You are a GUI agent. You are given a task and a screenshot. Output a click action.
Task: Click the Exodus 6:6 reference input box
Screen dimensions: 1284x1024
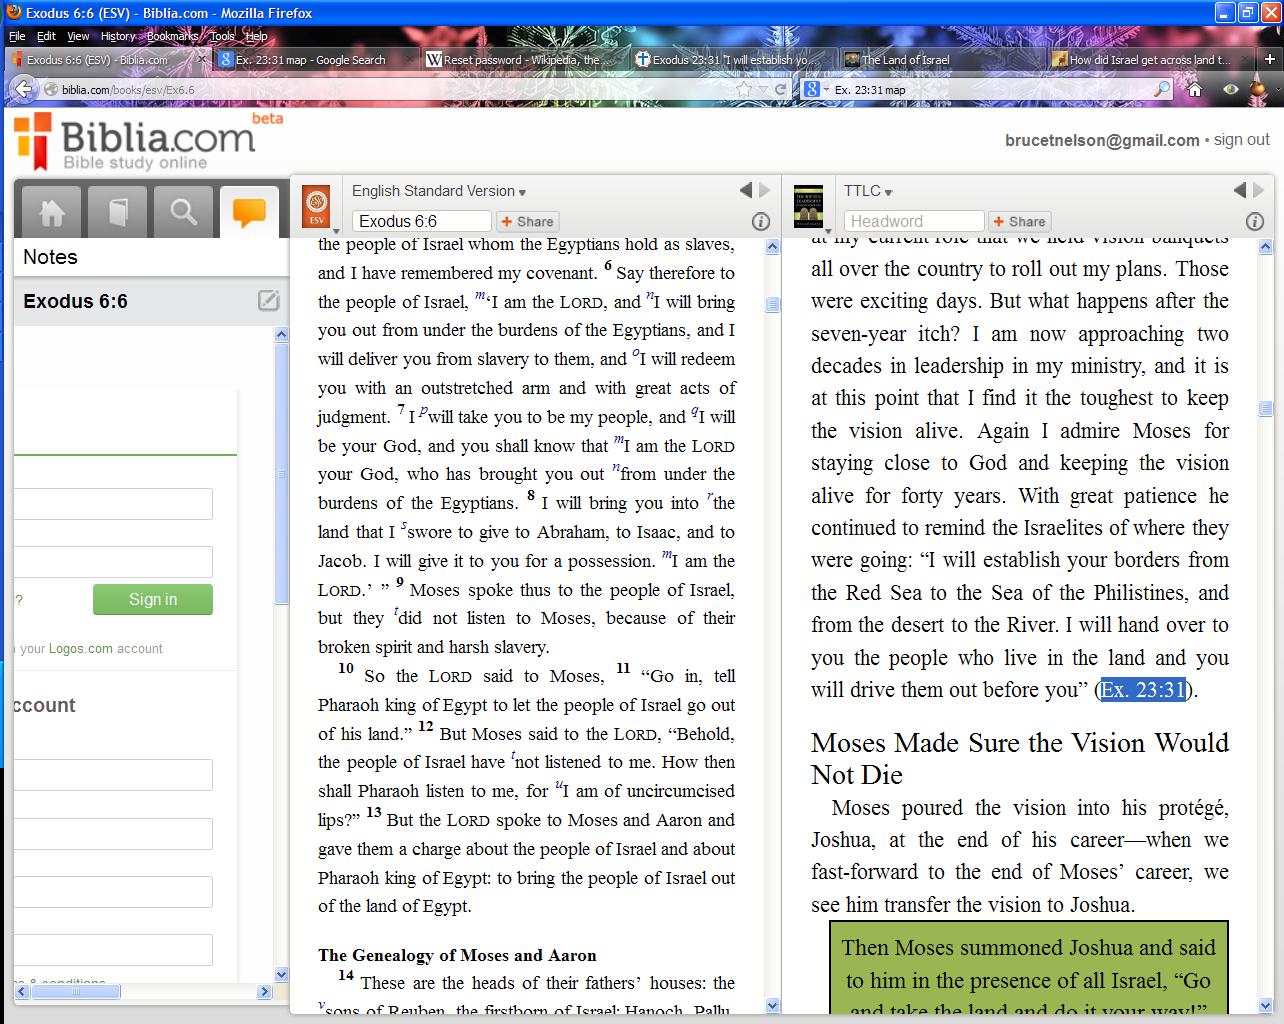click(x=421, y=221)
